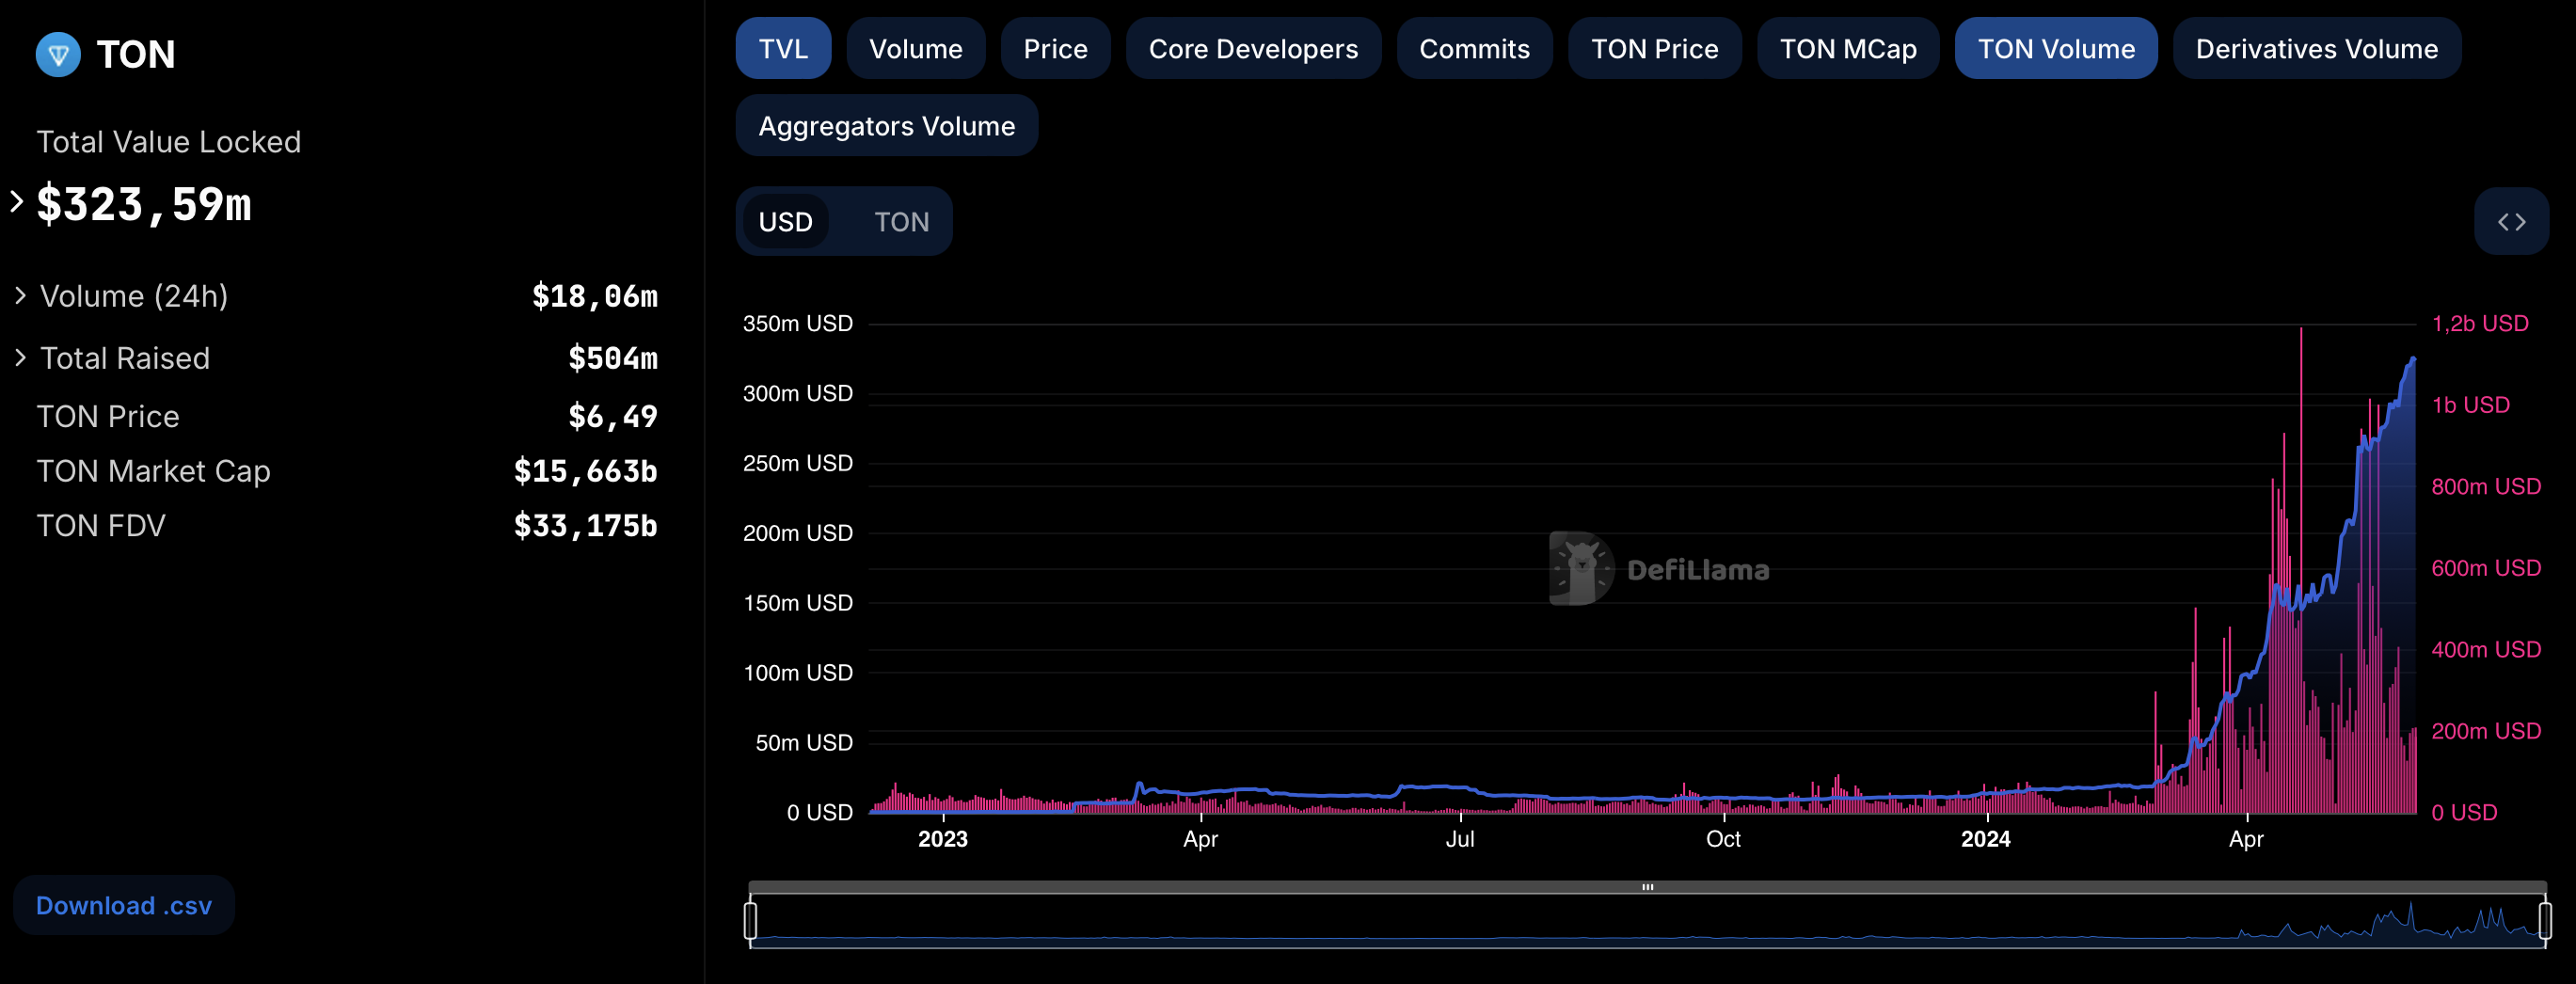The image size is (2576, 984).
Task: Click the TVL value $323,59m
Action: [x=144, y=205]
